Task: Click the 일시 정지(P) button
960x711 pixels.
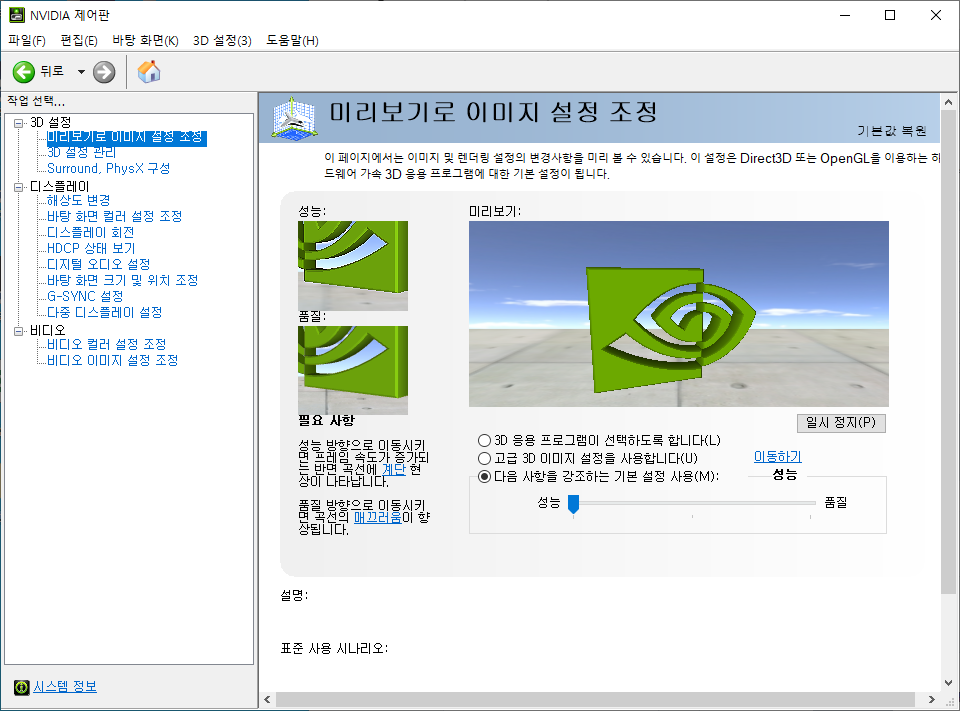Action: click(841, 423)
